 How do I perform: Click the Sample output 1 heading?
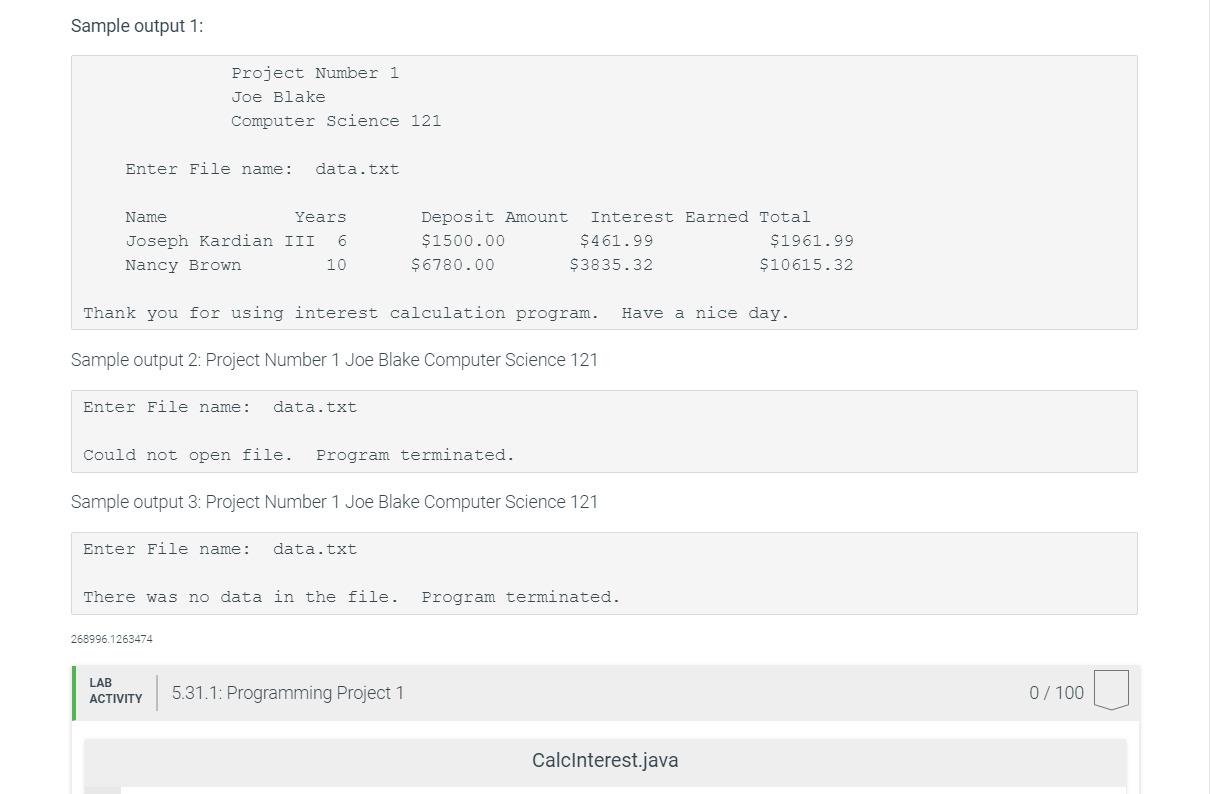pyautogui.click(x=136, y=25)
